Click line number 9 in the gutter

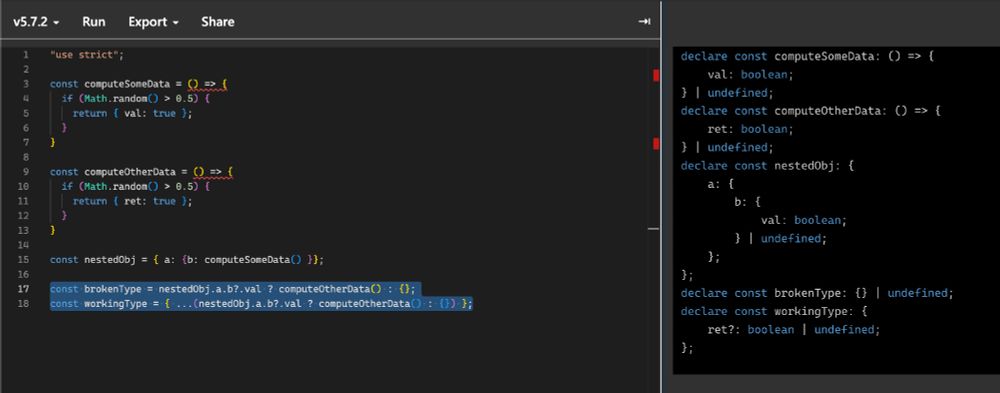[x=26, y=172]
